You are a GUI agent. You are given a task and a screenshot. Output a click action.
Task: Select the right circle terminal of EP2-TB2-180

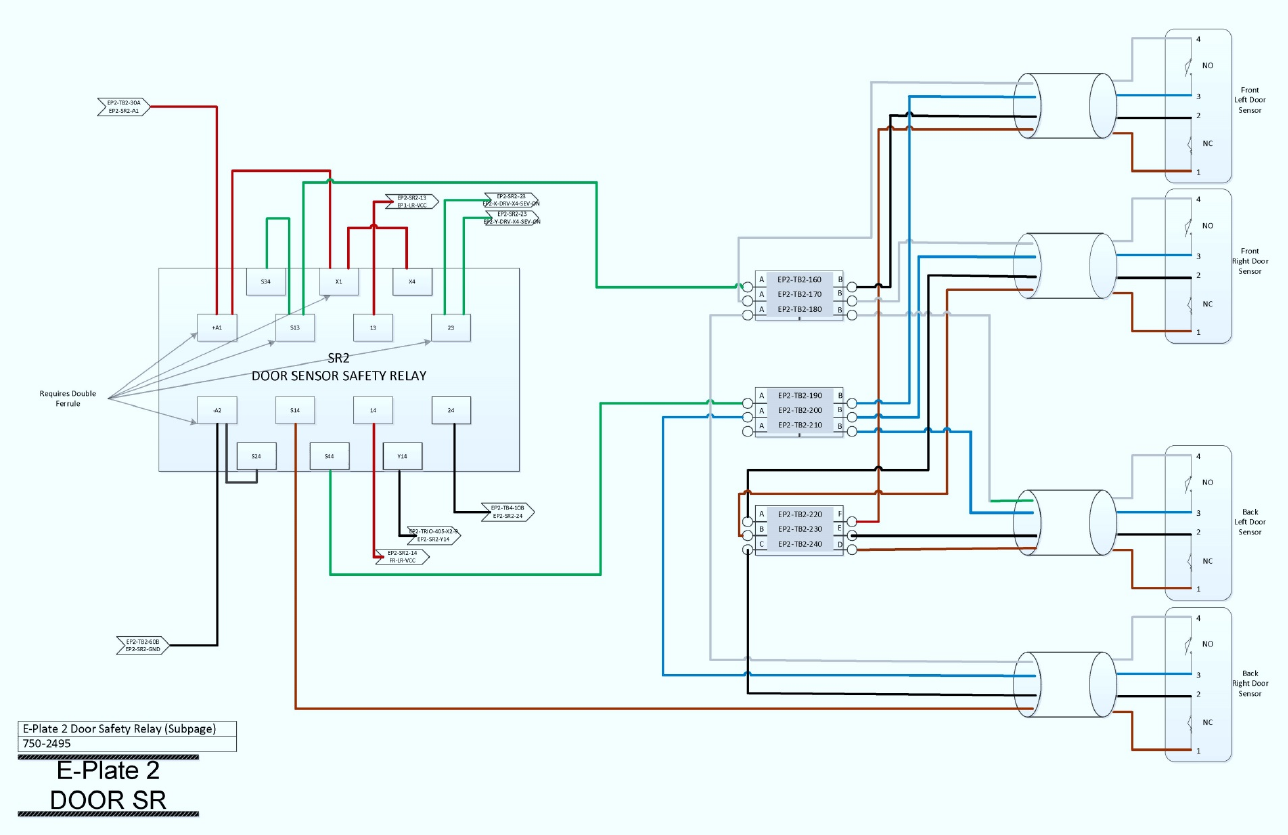(852, 316)
